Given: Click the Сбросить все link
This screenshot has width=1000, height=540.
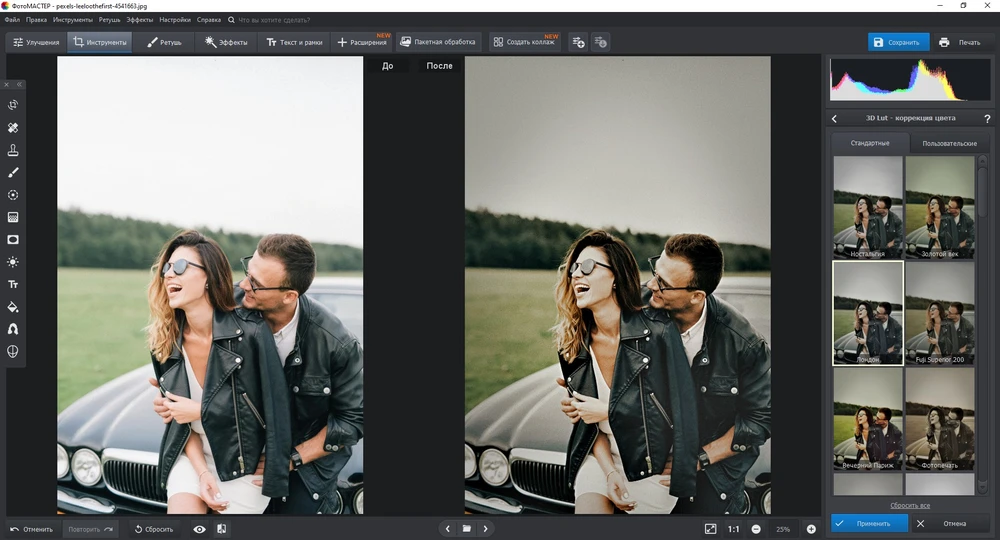Looking at the screenshot, I should point(911,505).
